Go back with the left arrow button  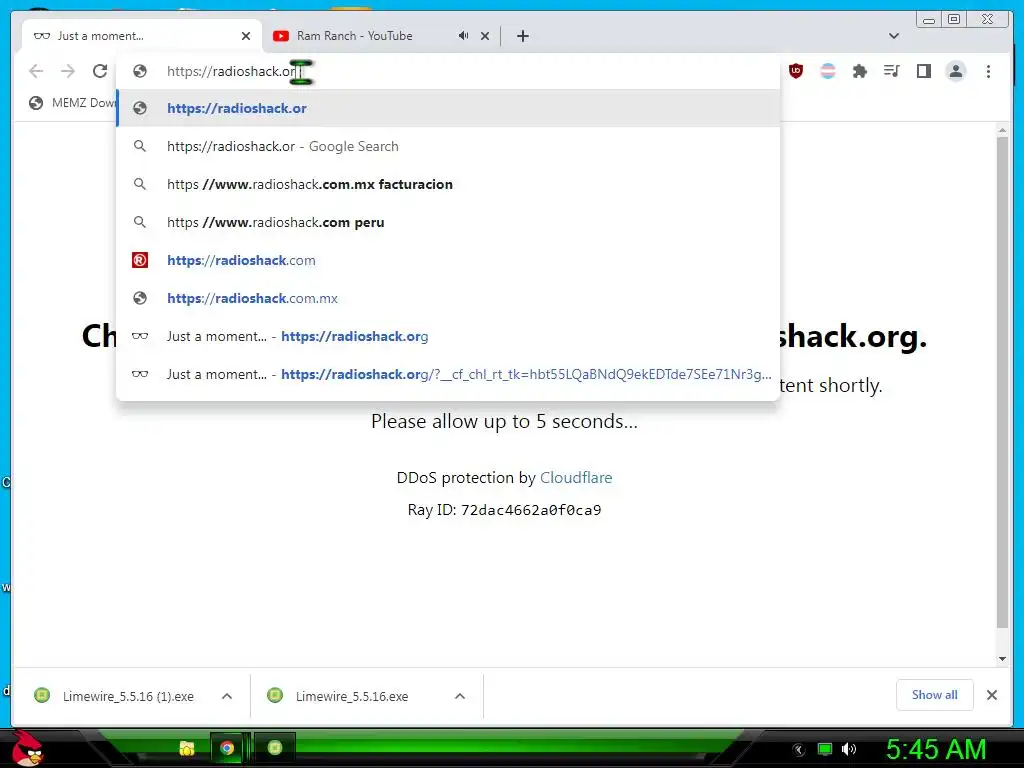(x=36, y=71)
